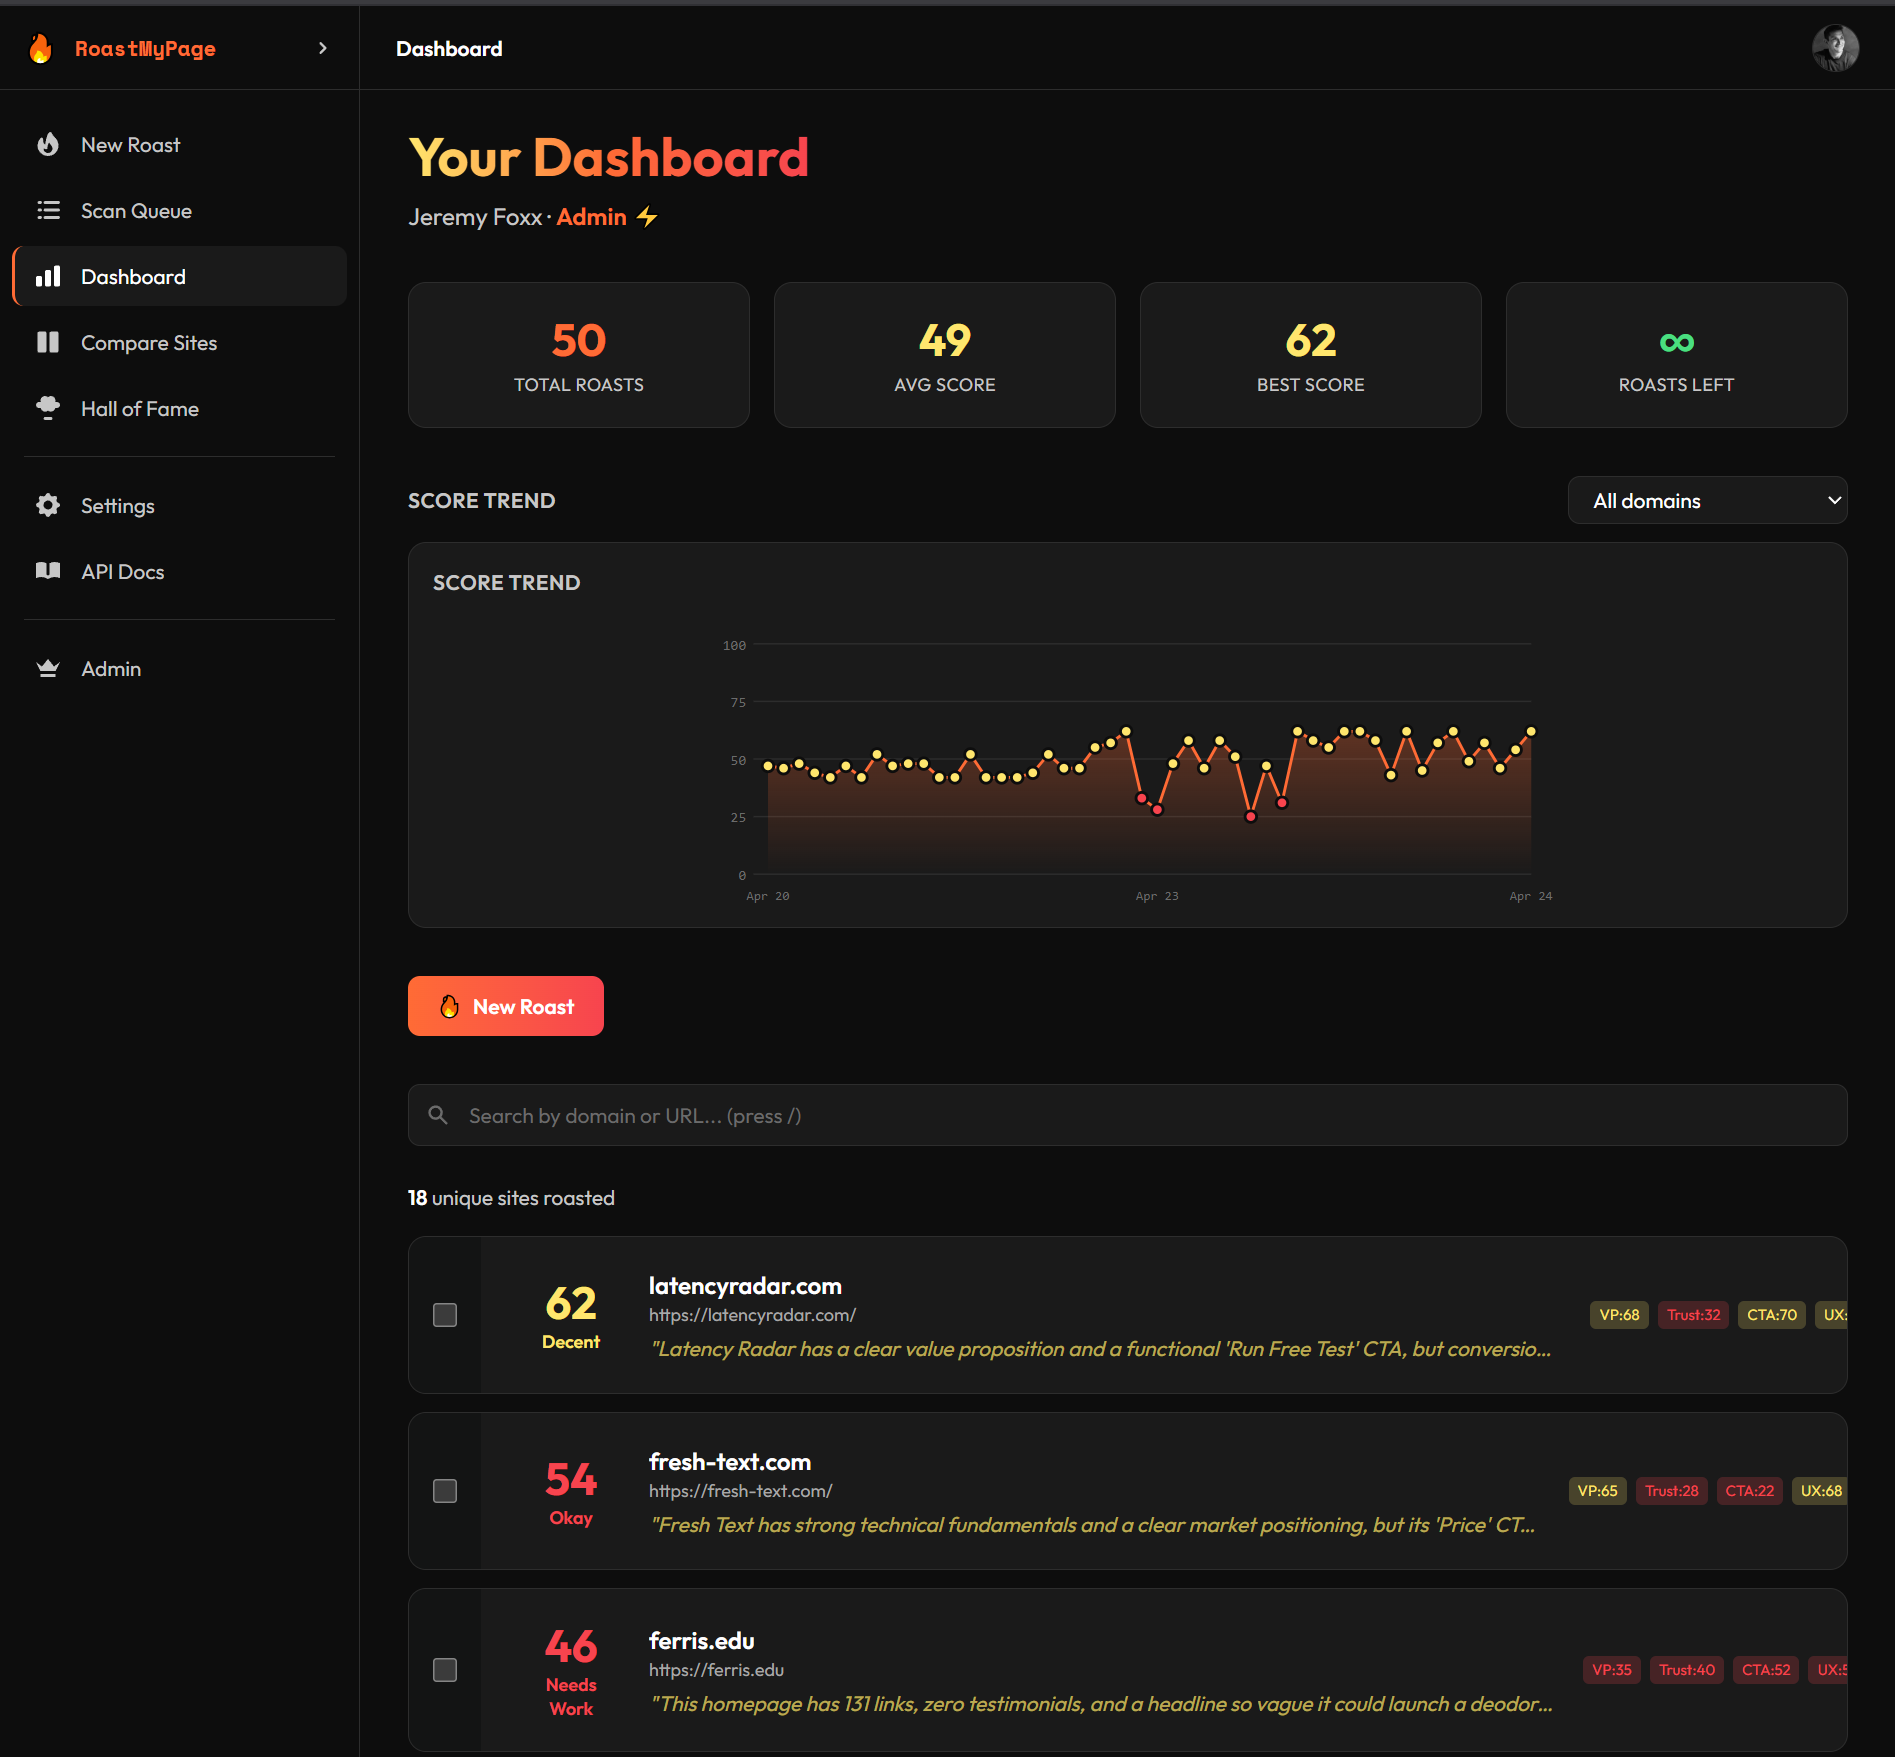This screenshot has width=1895, height=1757.
Task: Open the latencyradar.com result title
Action: 745,1286
